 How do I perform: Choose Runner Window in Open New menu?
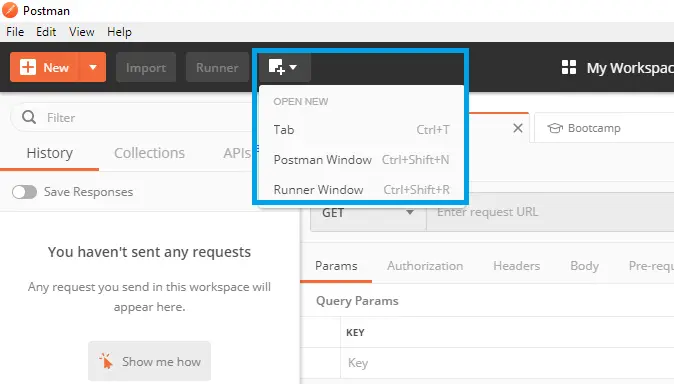point(362,190)
